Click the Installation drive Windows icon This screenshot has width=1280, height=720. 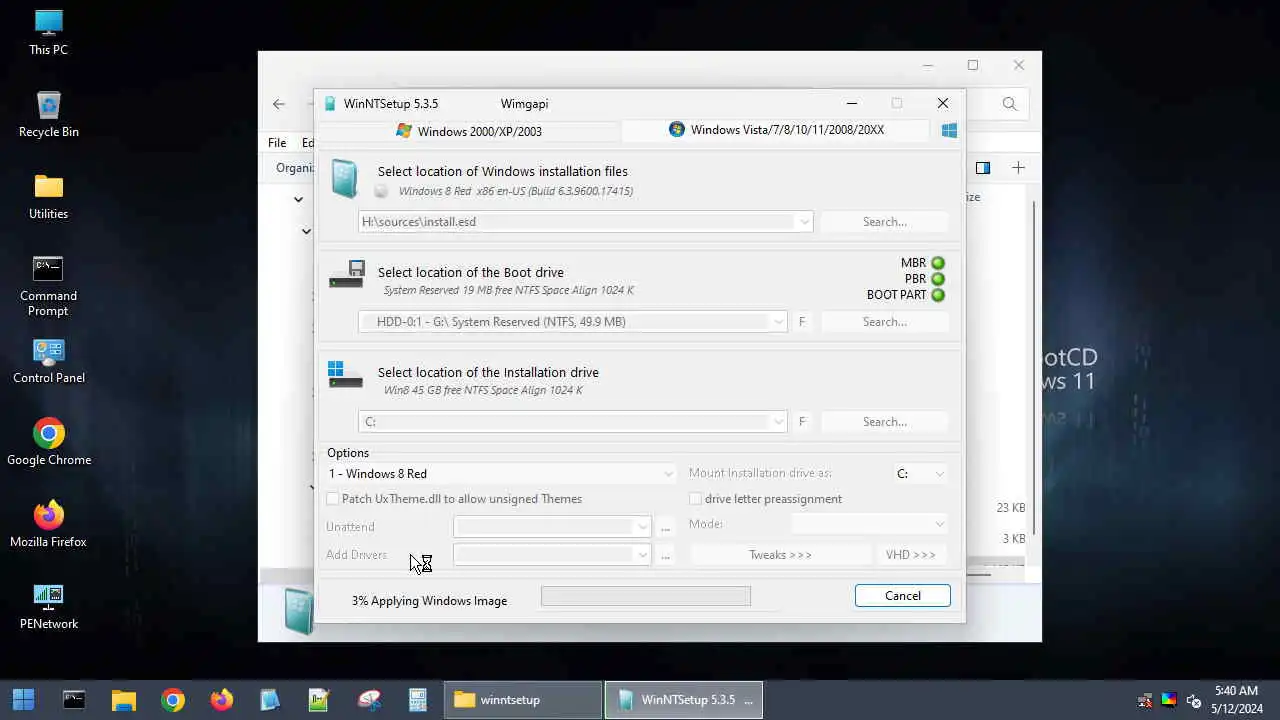tap(346, 374)
